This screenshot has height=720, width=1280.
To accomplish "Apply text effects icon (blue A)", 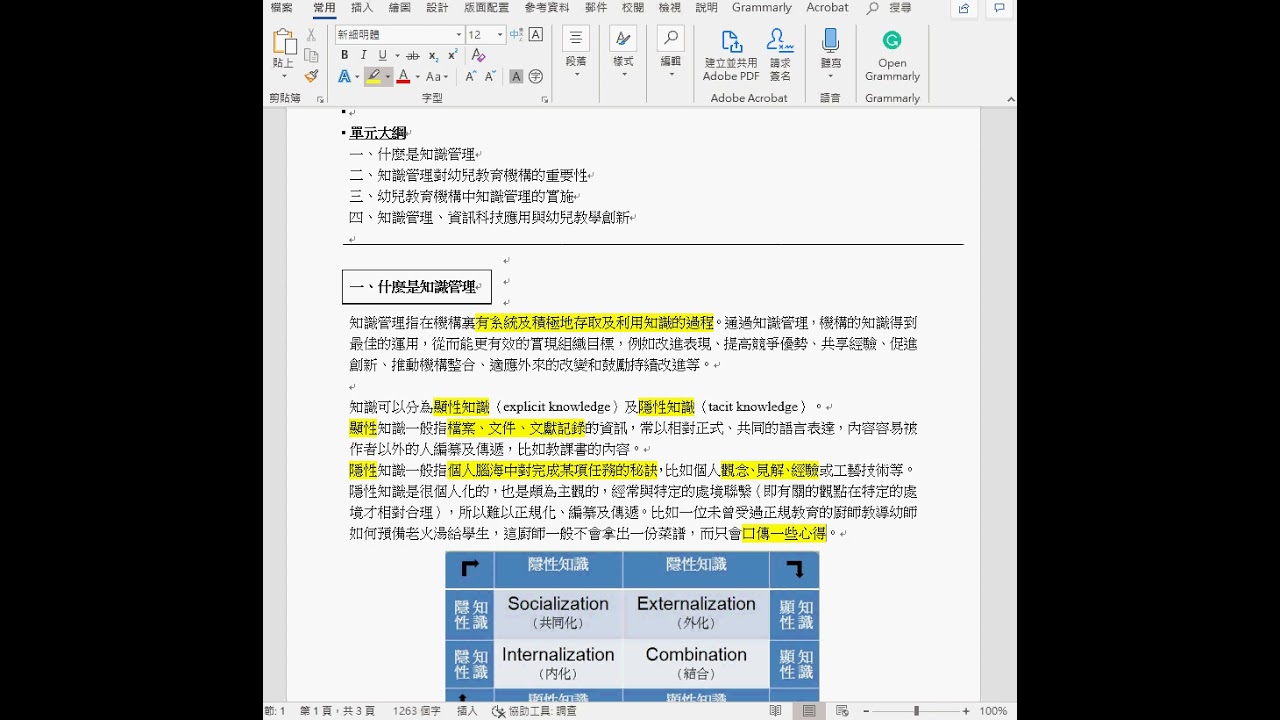I will pyautogui.click(x=344, y=76).
